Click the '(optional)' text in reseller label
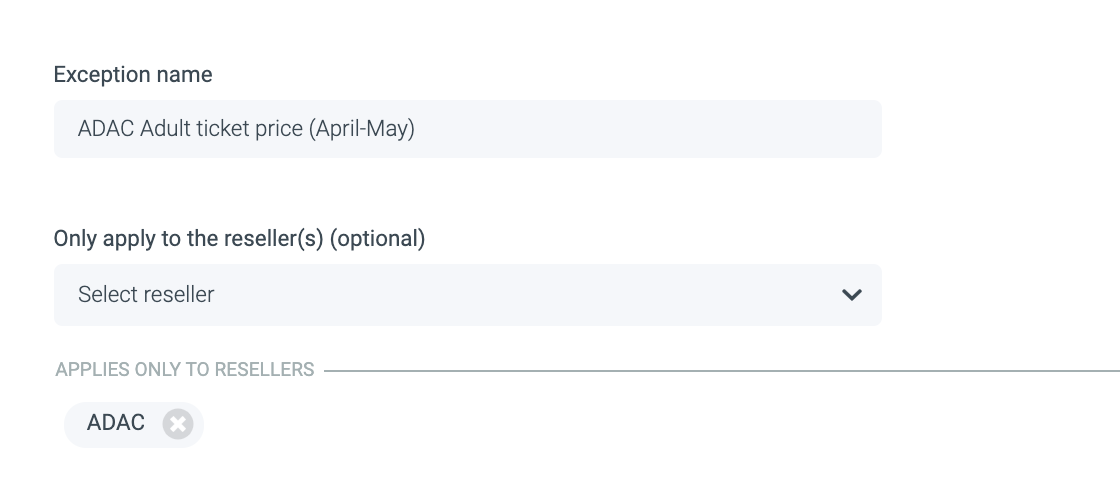Image resolution: width=1120 pixels, height=500 pixels. tap(383, 239)
